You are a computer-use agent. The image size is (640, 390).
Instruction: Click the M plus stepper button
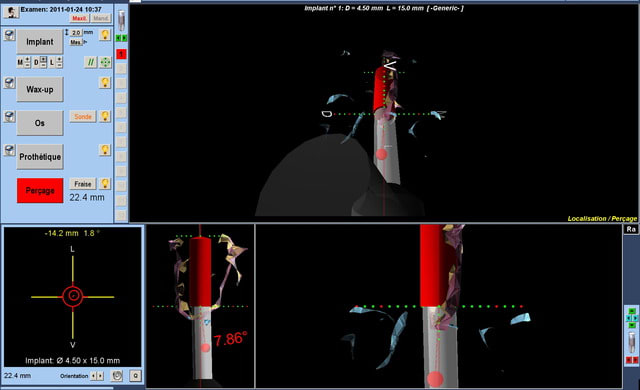[x=27, y=60]
